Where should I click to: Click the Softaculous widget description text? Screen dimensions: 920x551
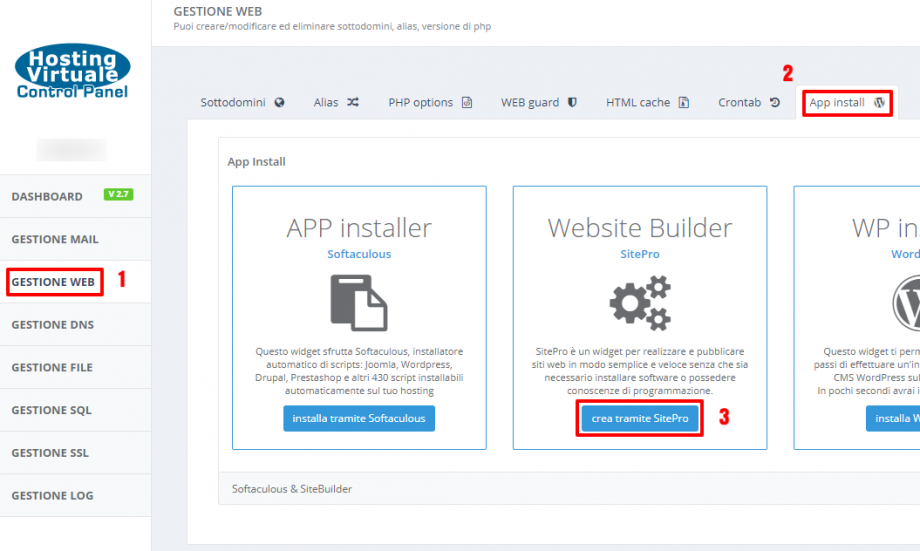359,371
